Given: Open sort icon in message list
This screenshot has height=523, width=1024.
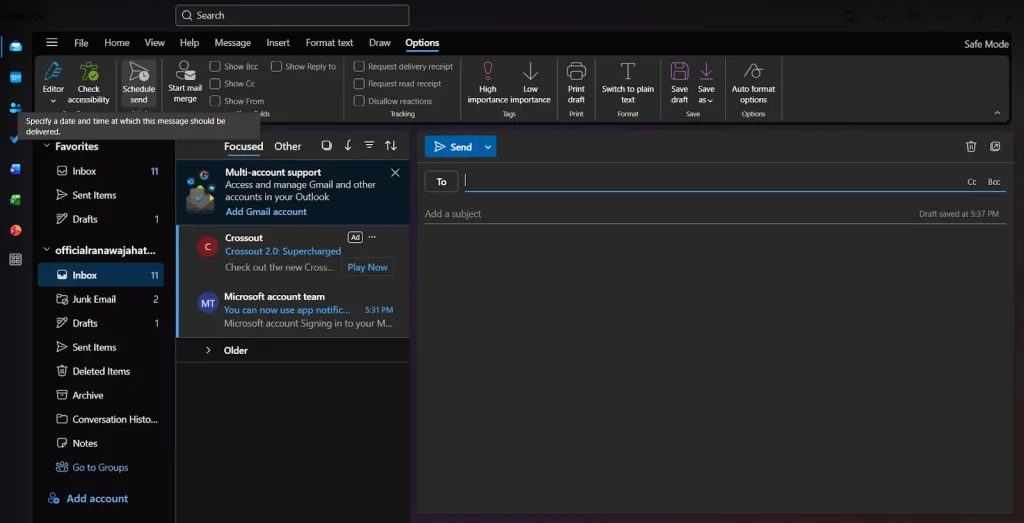Looking at the screenshot, I should pos(391,146).
